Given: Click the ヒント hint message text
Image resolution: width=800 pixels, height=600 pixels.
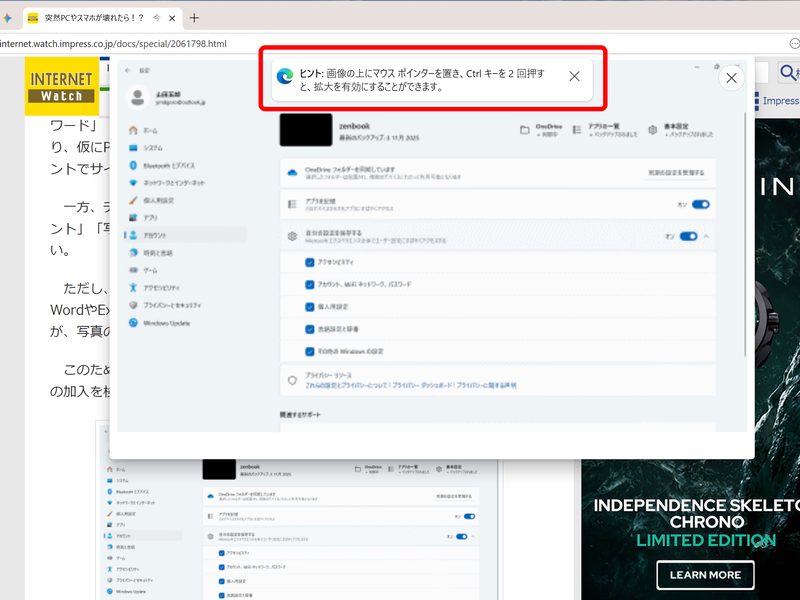Looking at the screenshot, I should [x=422, y=80].
